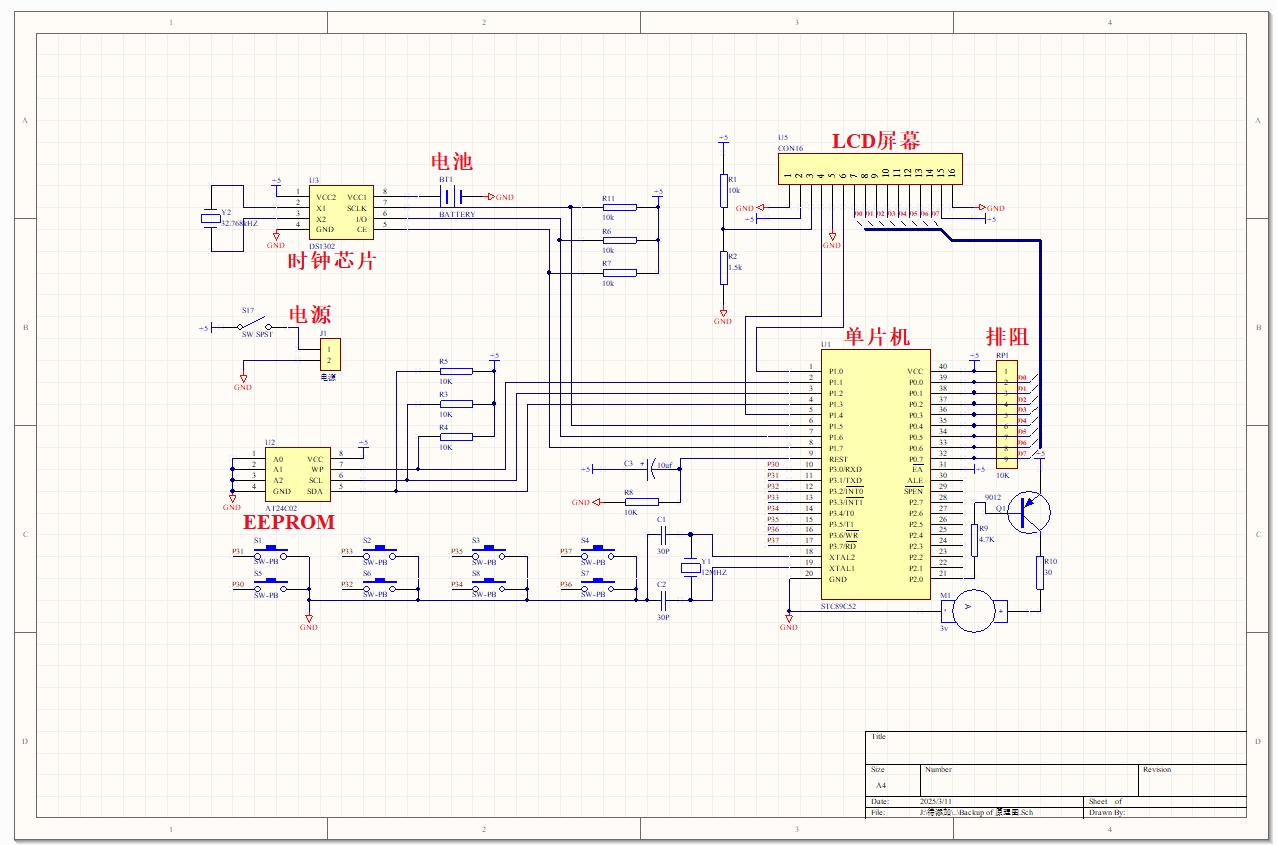Click the red 'LCD屏幕' label
The width and height of the screenshot is (1277, 845).
point(875,141)
